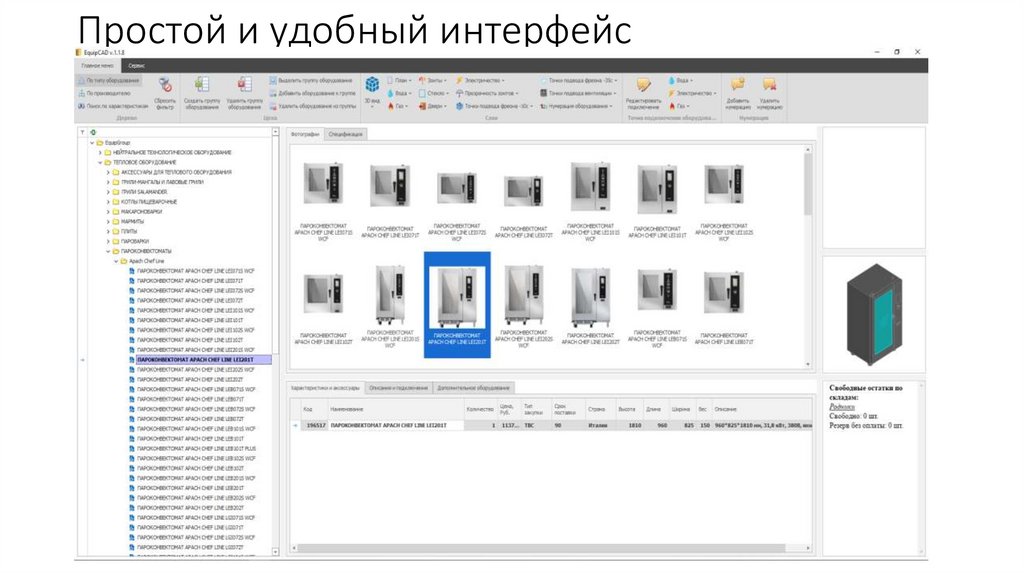Open the План layer dropdown
This screenshot has width=1024, height=574.
(x=400, y=80)
